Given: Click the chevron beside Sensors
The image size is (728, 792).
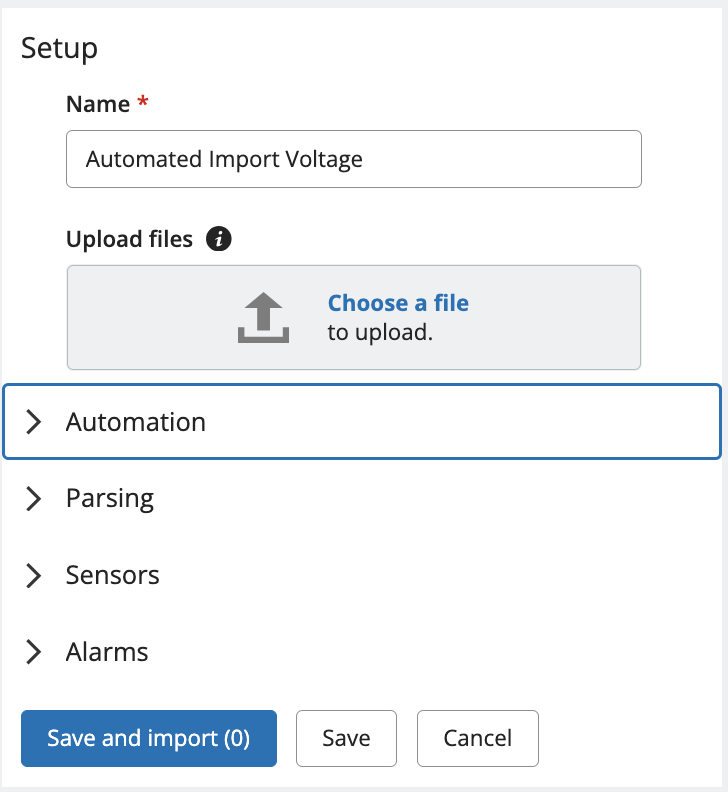Looking at the screenshot, I should coord(33,575).
